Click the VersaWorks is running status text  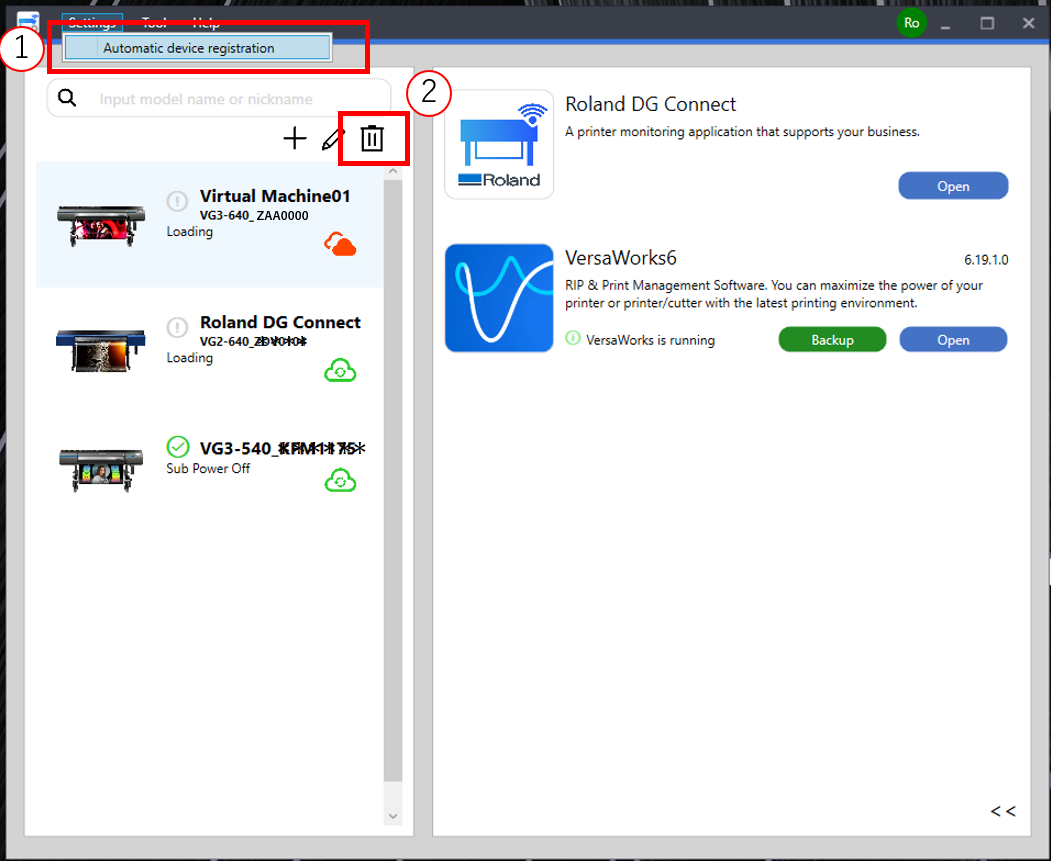click(650, 340)
